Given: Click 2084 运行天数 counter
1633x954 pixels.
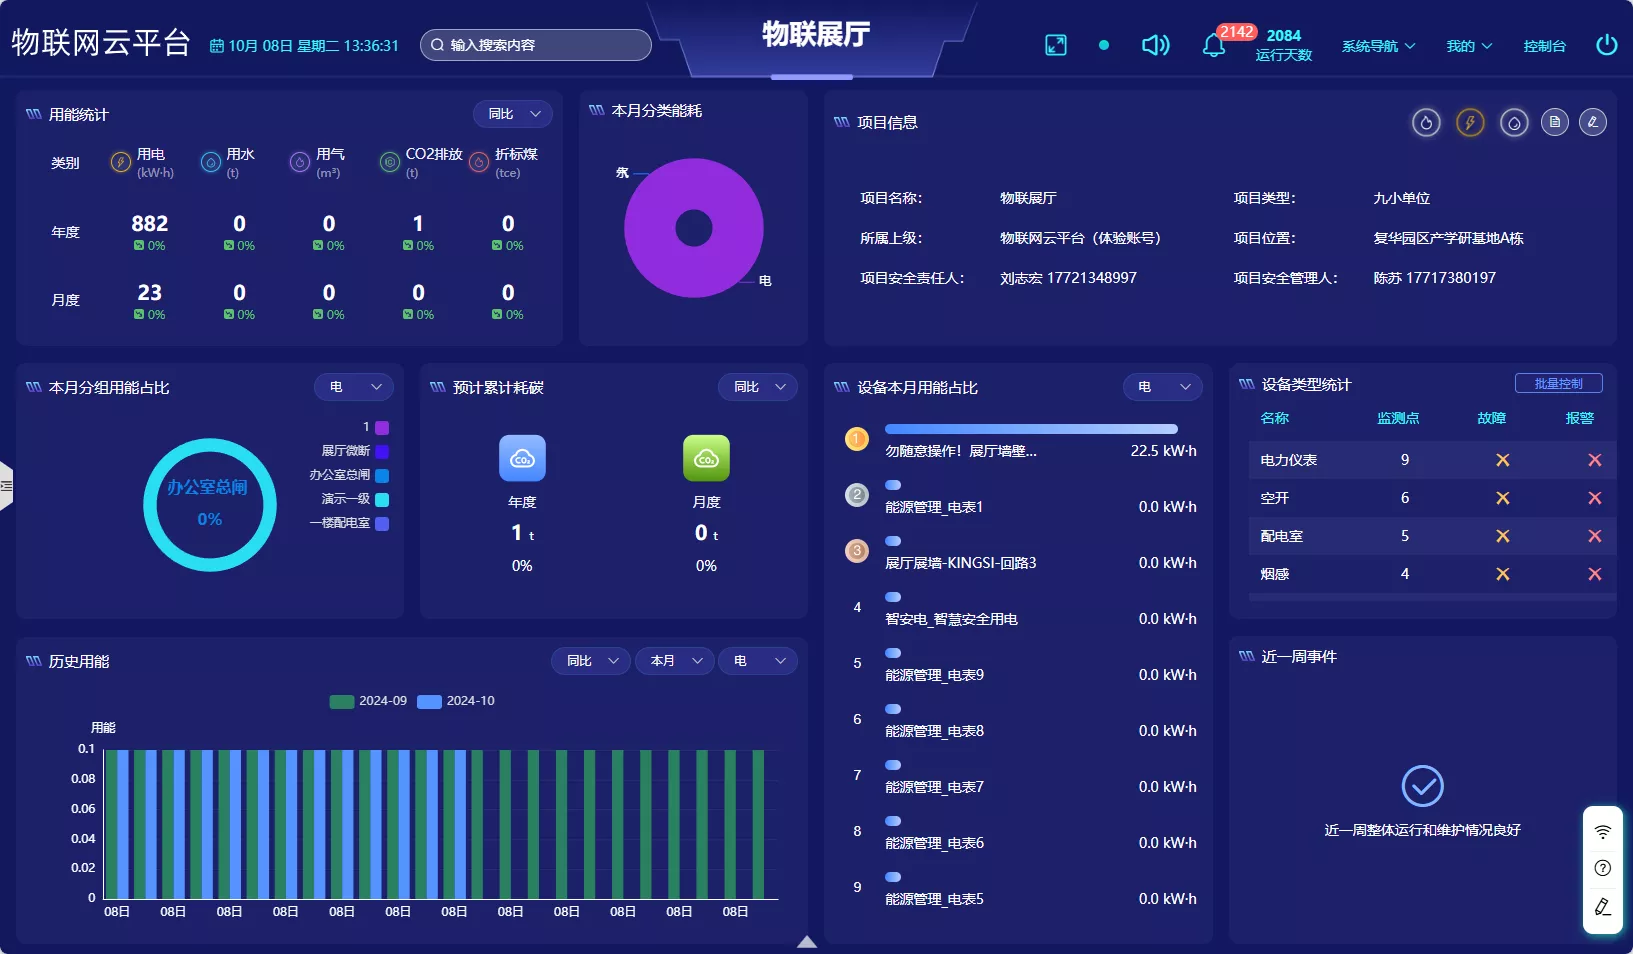Looking at the screenshot, I should [1283, 45].
